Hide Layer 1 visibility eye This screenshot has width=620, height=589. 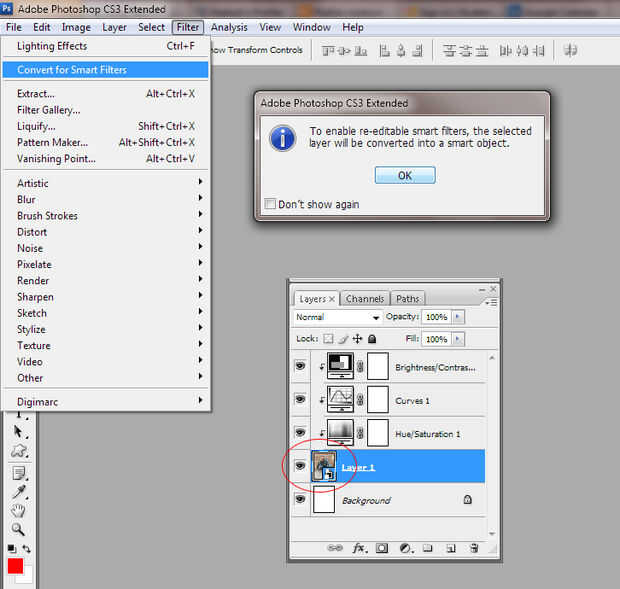pyautogui.click(x=300, y=466)
